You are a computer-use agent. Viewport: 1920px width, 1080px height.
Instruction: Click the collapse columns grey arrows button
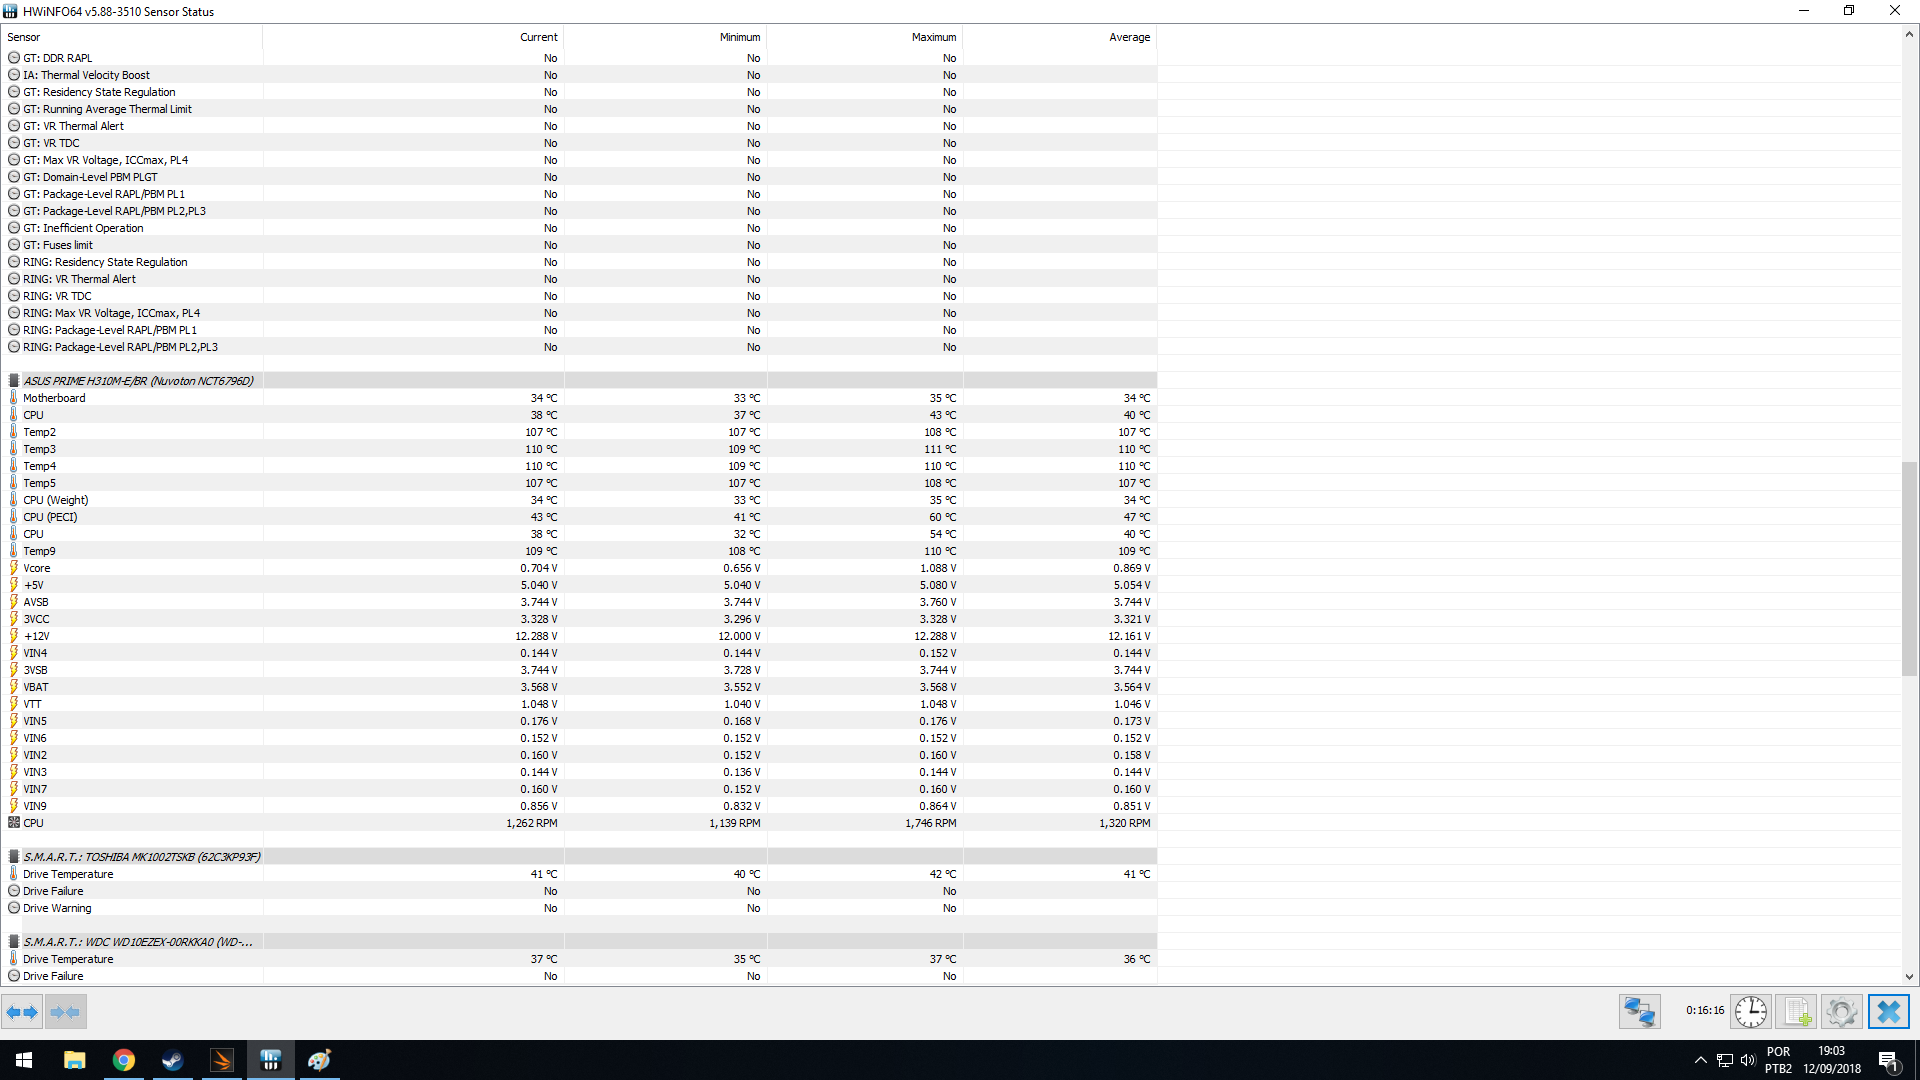(x=66, y=1012)
